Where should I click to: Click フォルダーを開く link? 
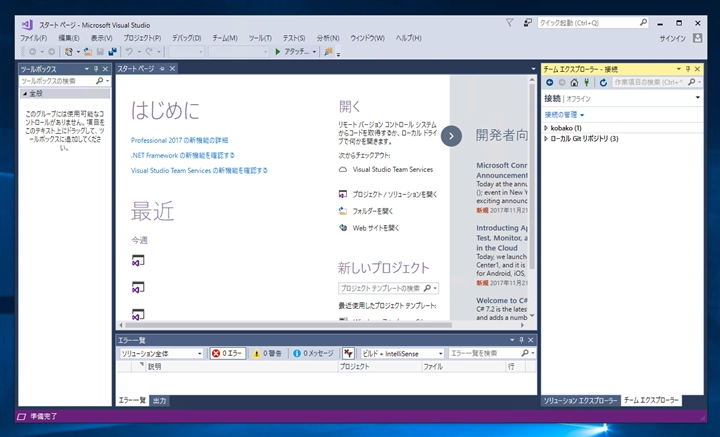pos(373,211)
